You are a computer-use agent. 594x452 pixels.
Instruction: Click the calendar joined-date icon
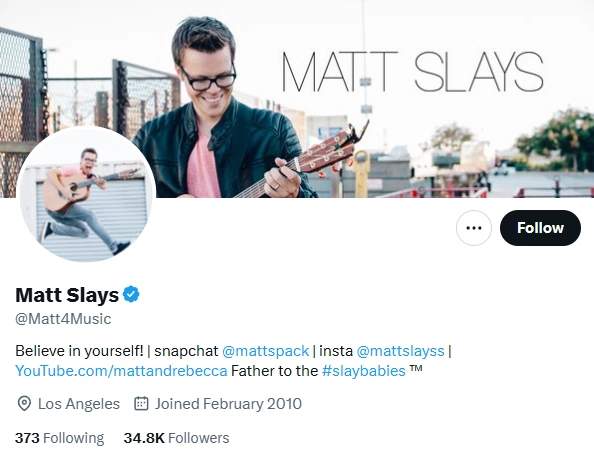[x=141, y=404]
